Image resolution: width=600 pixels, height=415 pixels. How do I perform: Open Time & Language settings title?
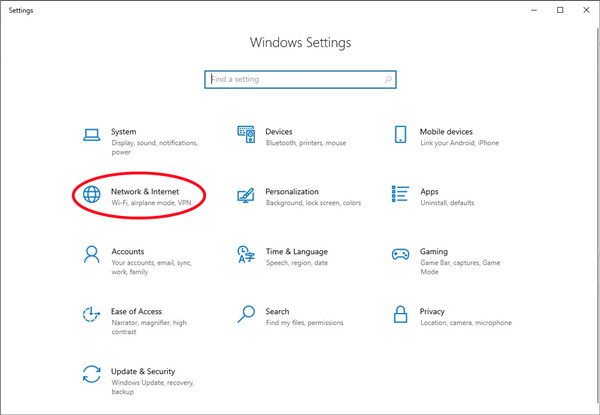[x=297, y=252]
